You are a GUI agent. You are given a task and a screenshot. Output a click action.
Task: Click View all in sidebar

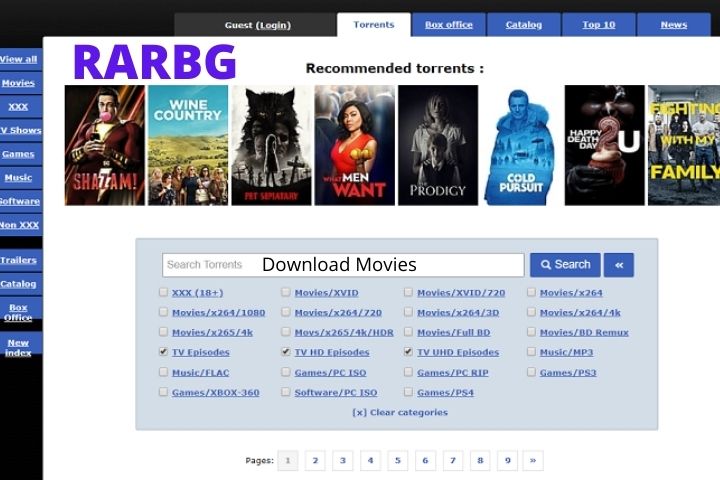[19, 59]
